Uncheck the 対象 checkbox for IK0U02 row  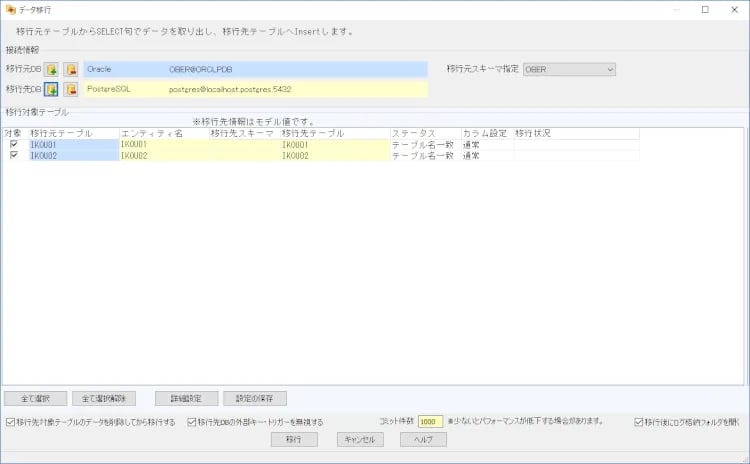(x=13, y=155)
